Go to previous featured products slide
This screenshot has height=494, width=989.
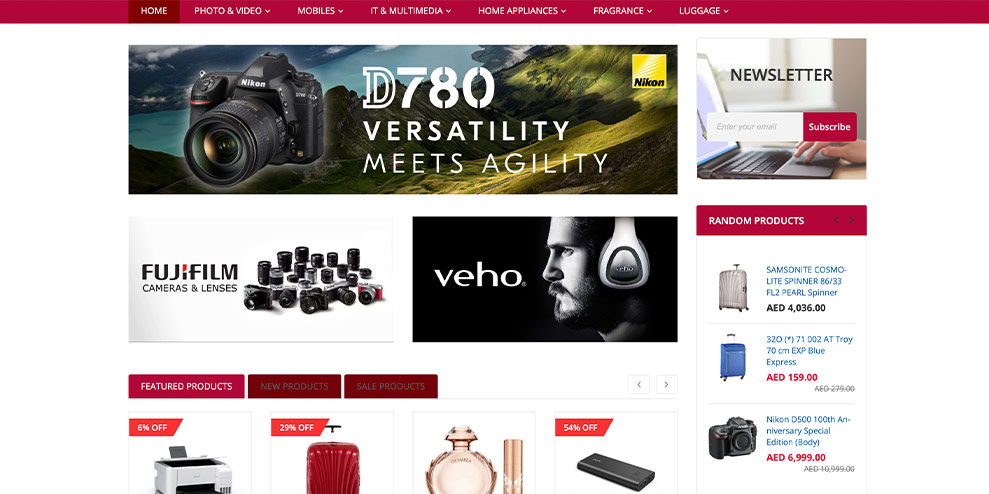(x=639, y=384)
